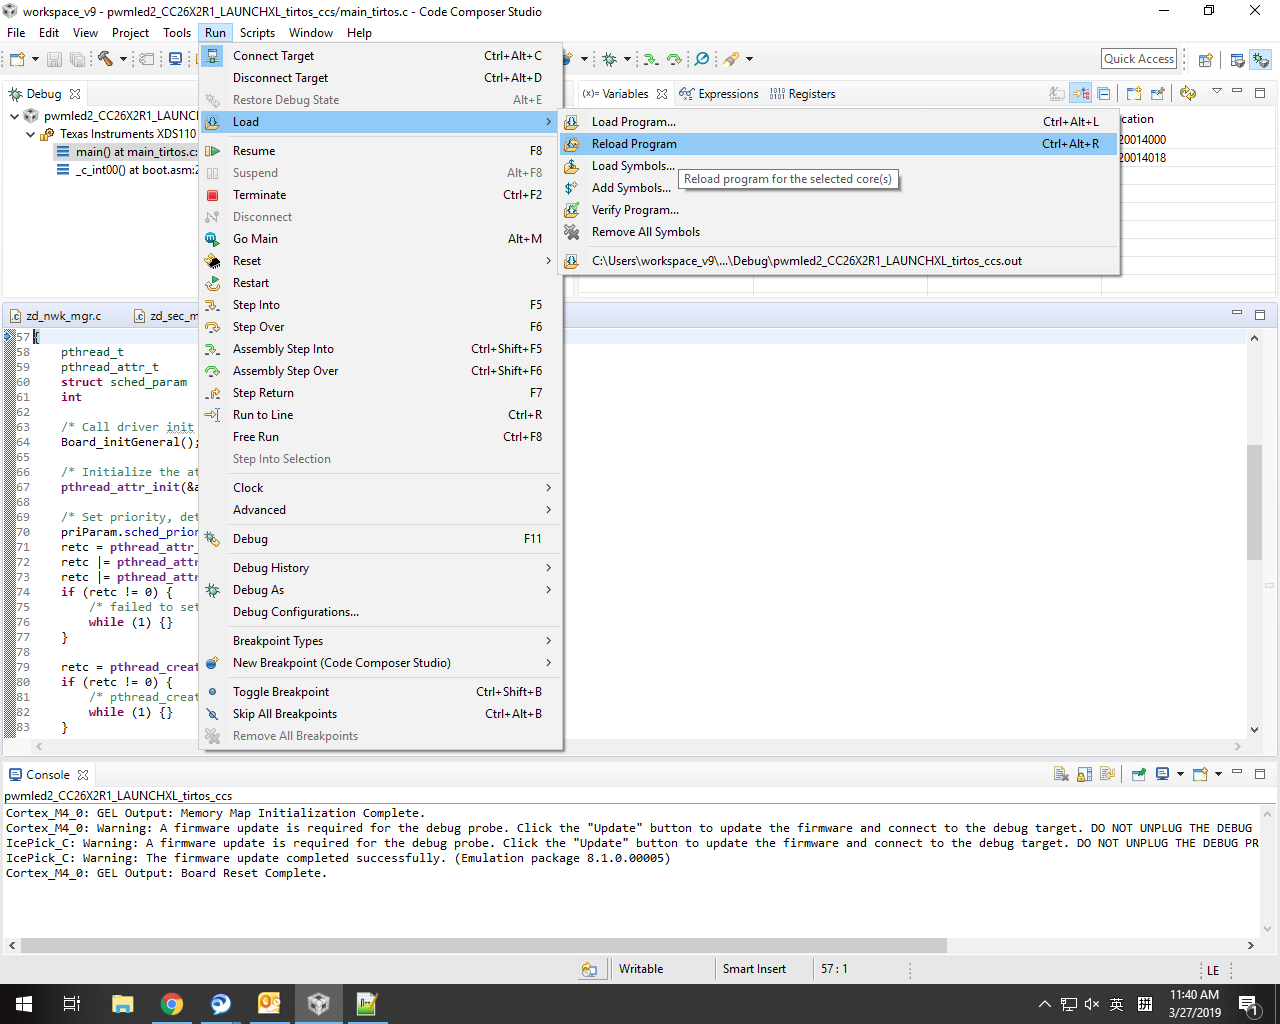Click display selected console icon
This screenshot has width=1280, height=1024.
[x=1162, y=774]
